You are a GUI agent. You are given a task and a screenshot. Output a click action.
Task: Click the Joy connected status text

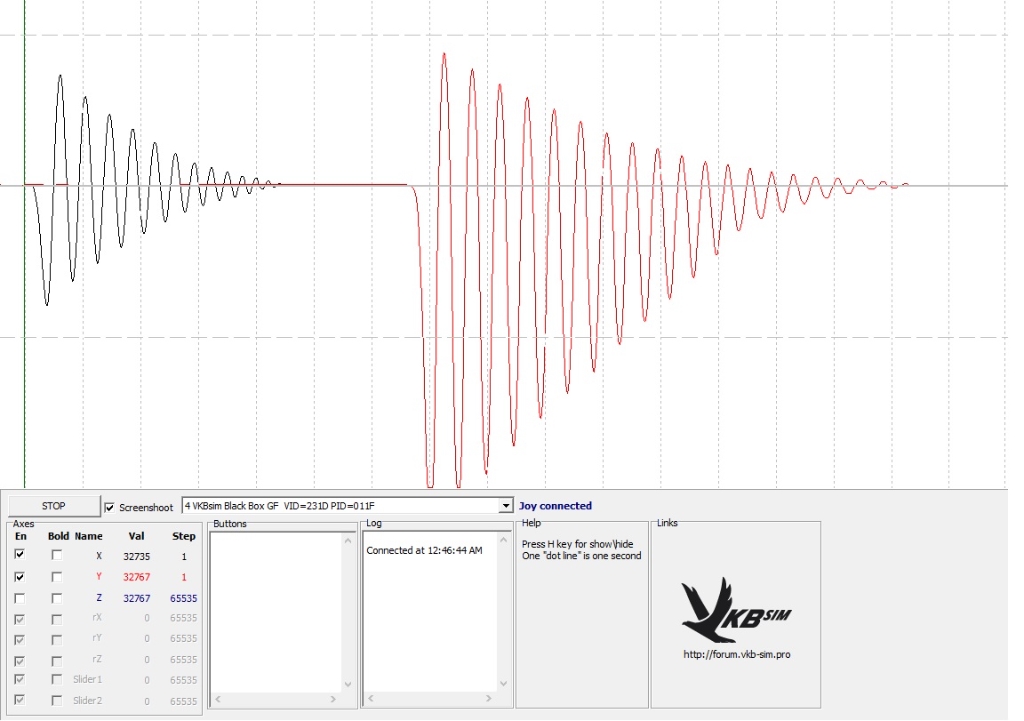555,506
